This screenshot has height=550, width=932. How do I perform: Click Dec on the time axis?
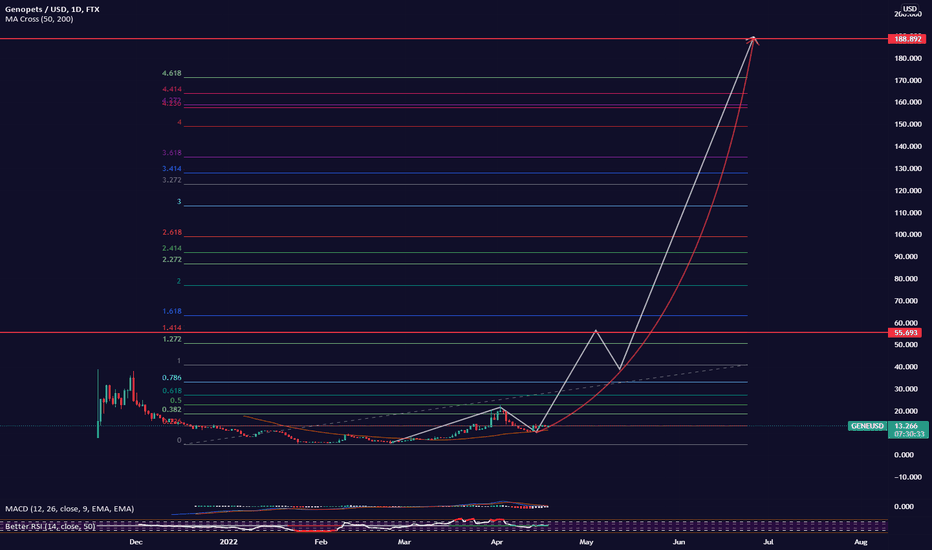pyautogui.click(x=136, y=542)
